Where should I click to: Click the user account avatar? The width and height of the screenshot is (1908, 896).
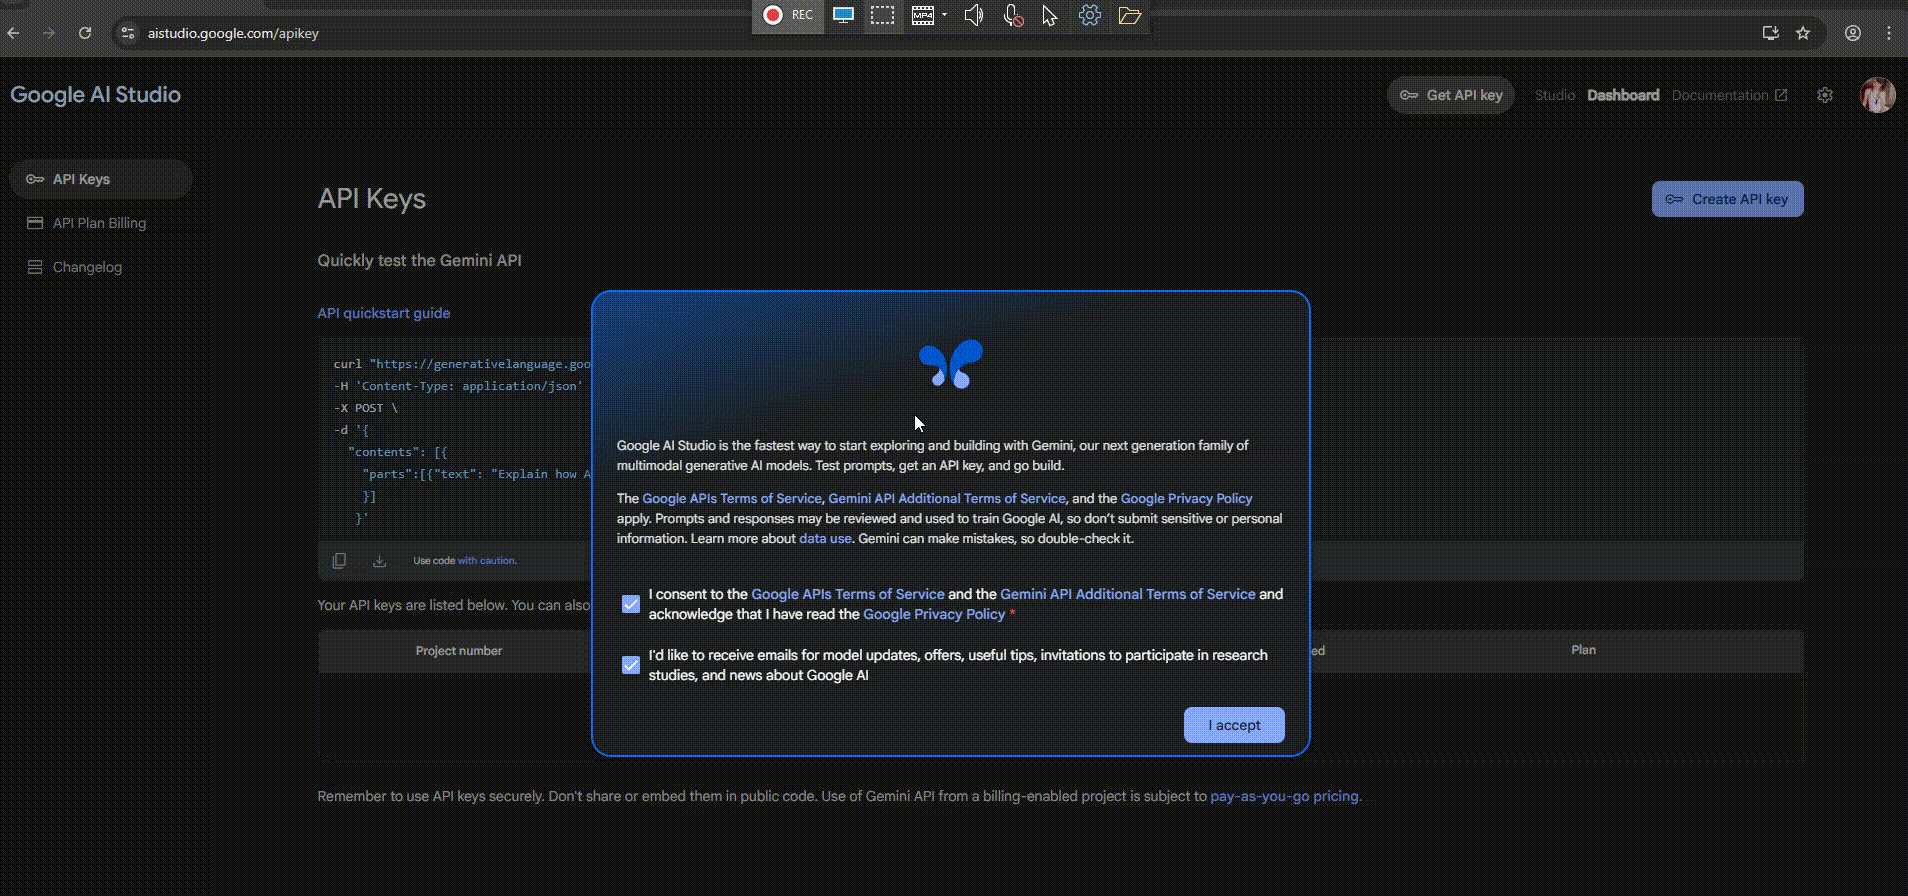[1877, 95]
